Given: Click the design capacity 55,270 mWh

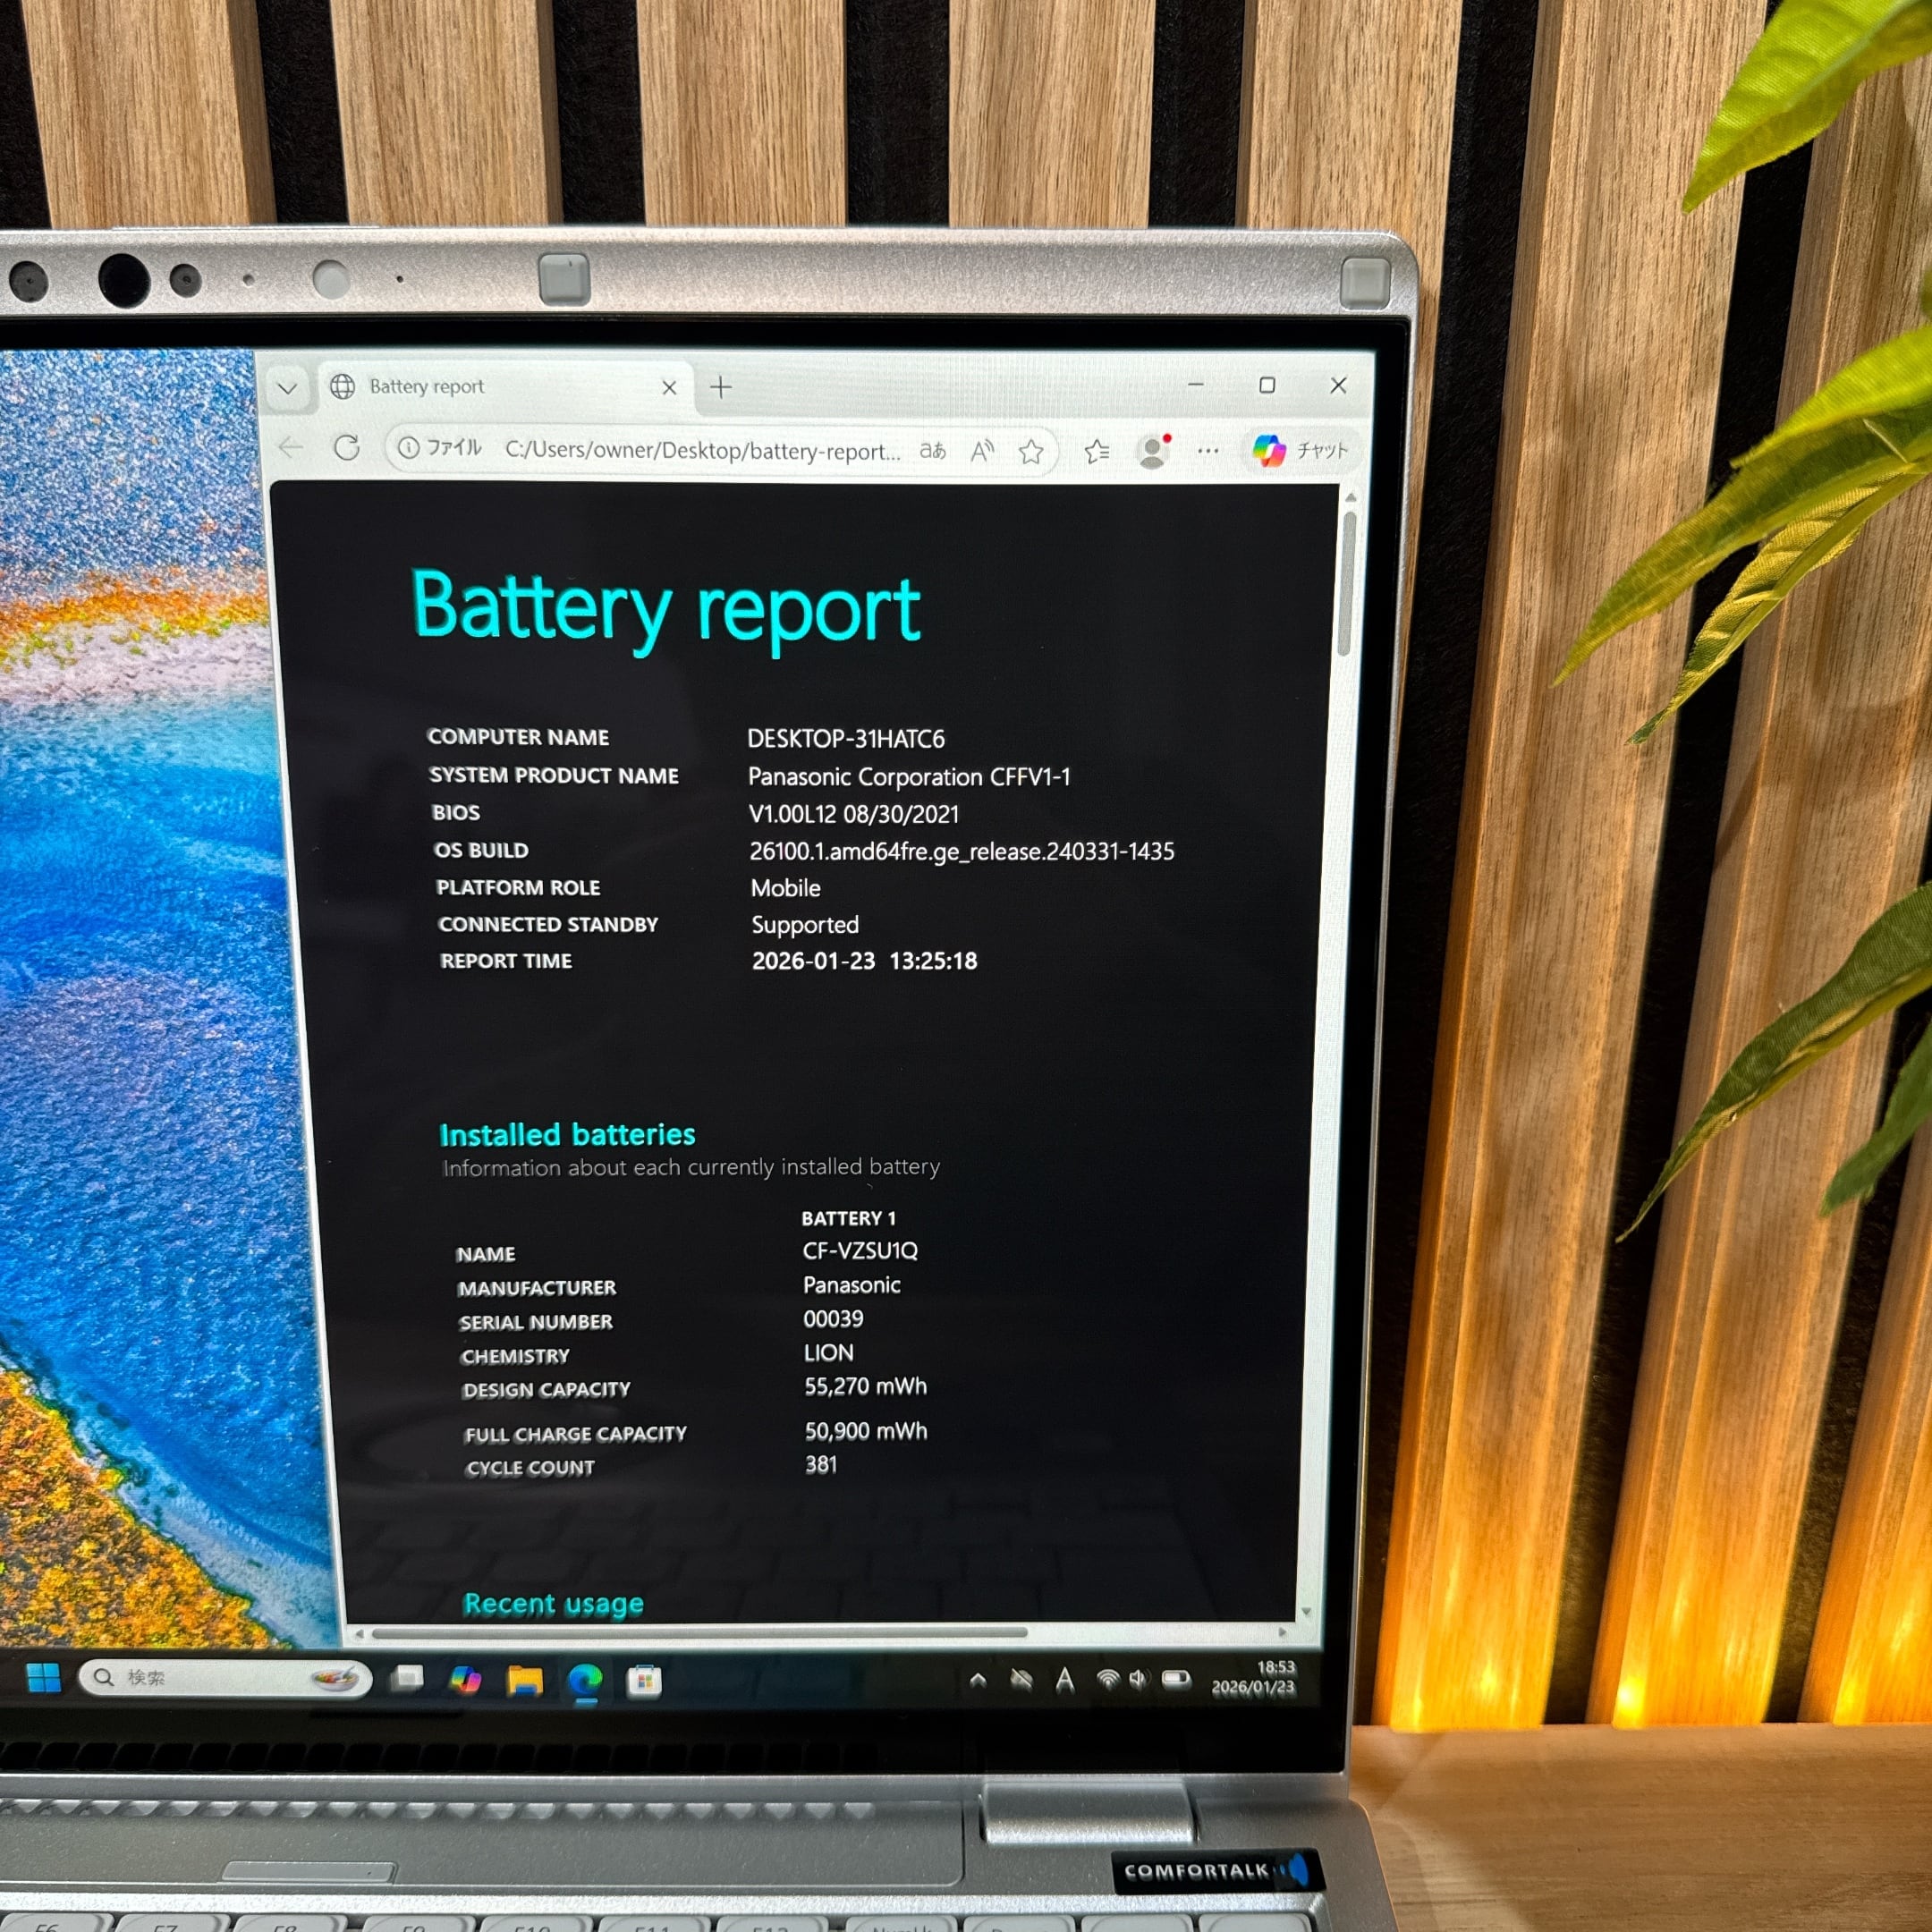Looking at the screenshot, I should click(866, 1387).
